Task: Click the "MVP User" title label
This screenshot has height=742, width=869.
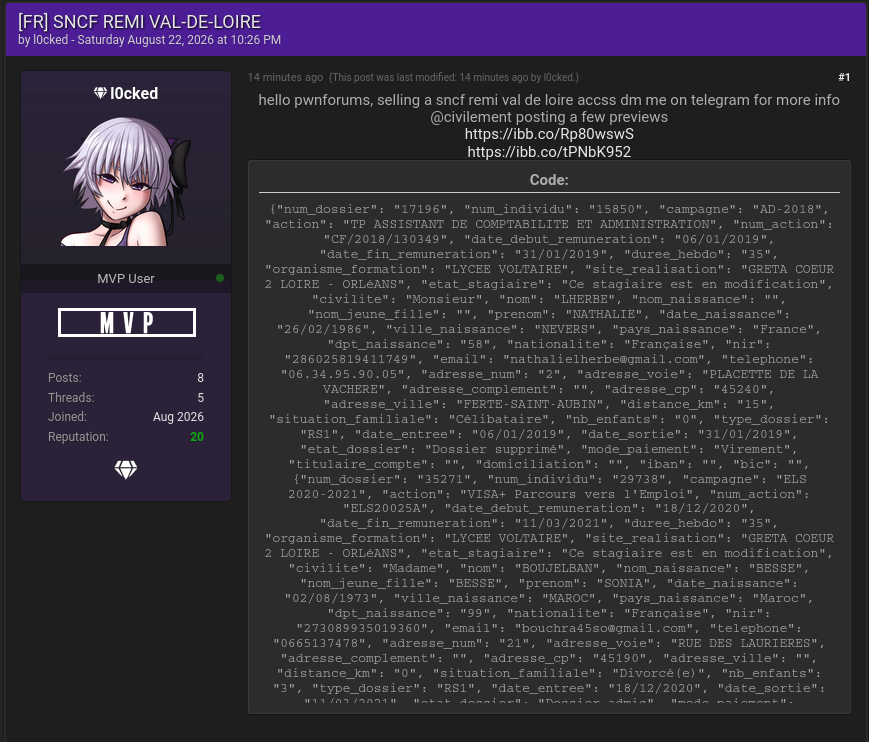Action: 126,279
